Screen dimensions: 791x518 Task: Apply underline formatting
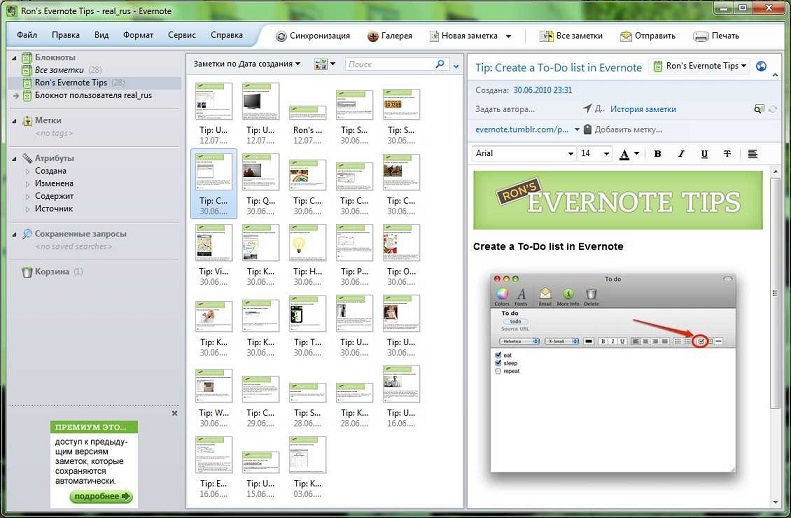click(704, 154)
